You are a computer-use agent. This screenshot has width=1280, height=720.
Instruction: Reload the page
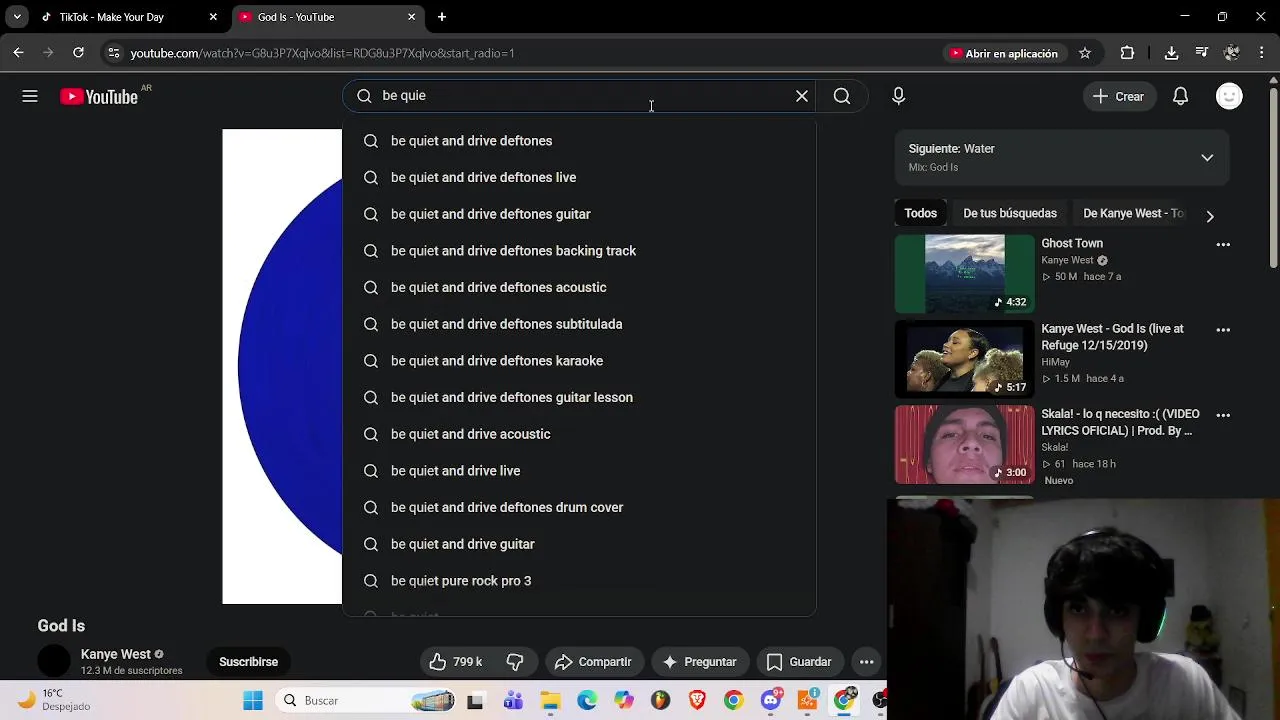78,53
